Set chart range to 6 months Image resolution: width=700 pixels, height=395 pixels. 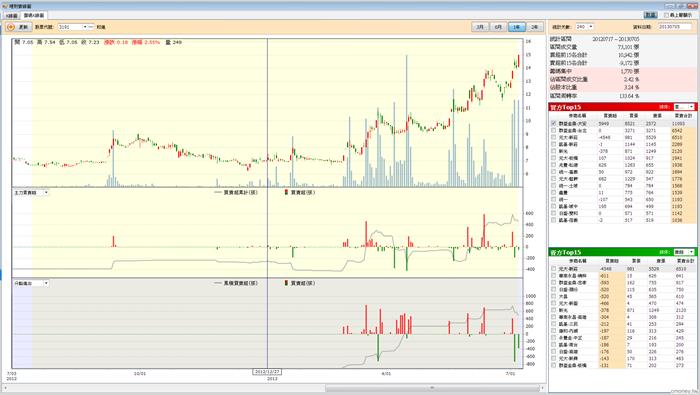pyautogui.click(x=498, y=27)
